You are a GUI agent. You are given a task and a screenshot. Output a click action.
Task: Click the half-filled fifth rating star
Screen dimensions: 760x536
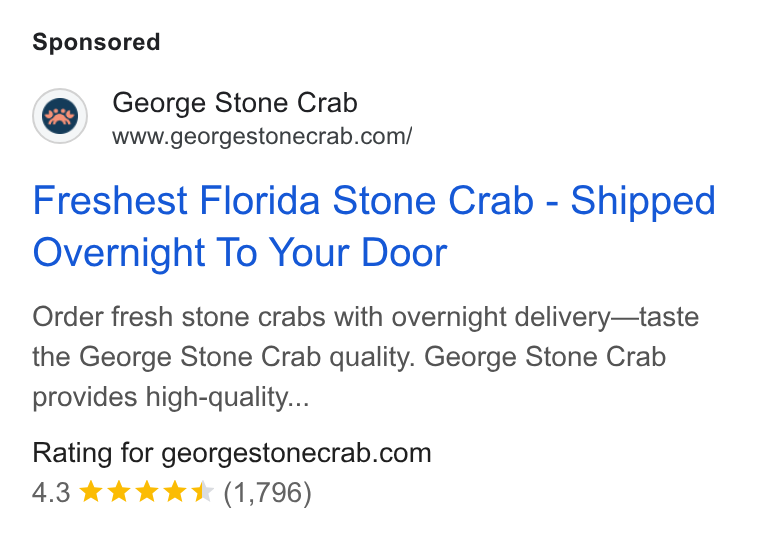click(x=203, y=491)
